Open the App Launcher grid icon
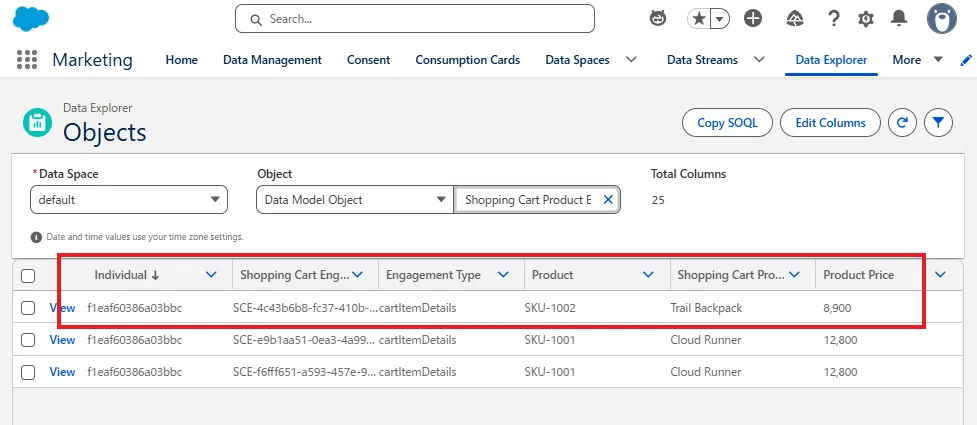This screenshot has width=977, height=425. click(27, 60)
